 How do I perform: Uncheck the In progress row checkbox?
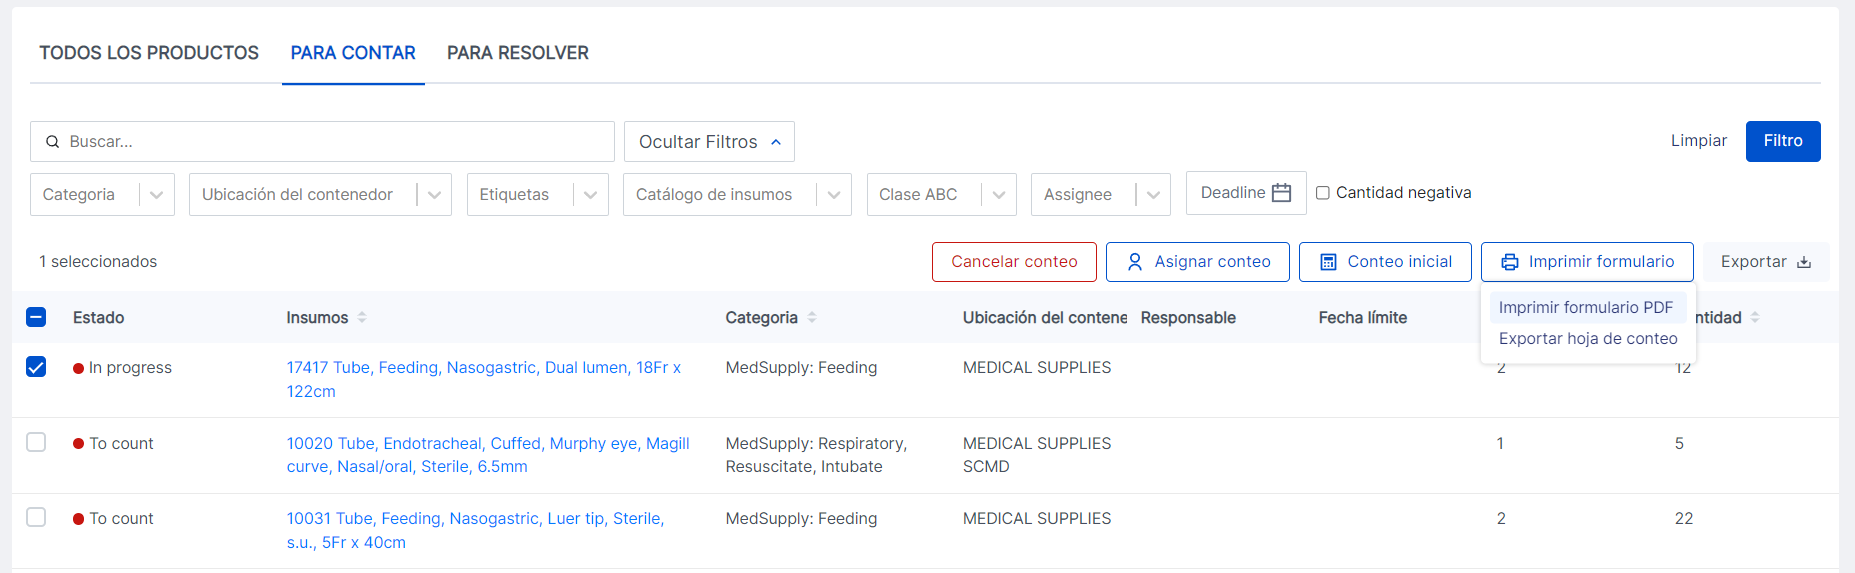36,367
